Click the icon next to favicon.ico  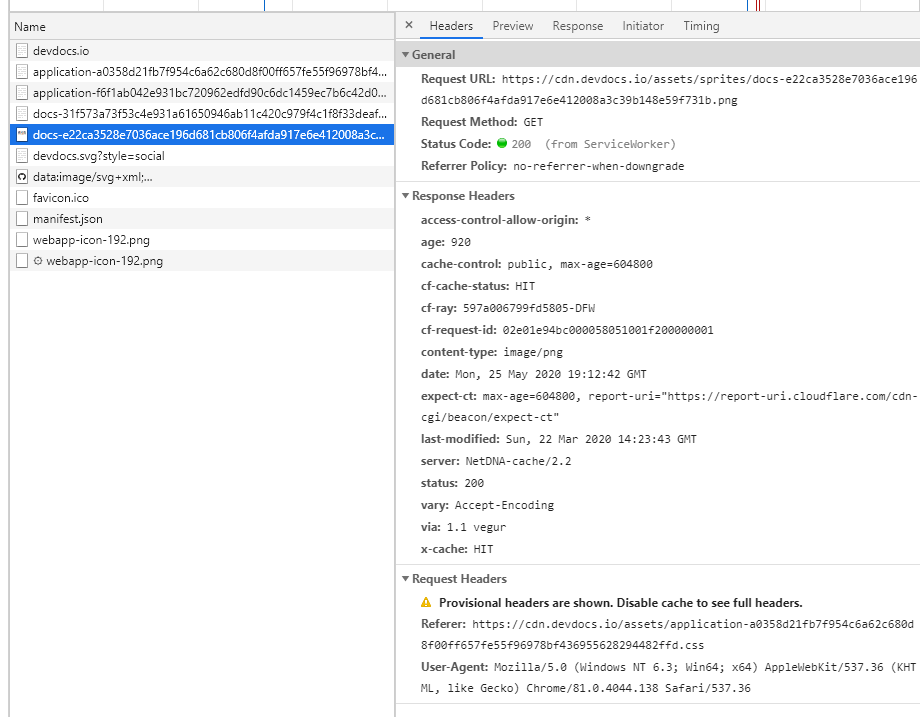coord(21,197)
